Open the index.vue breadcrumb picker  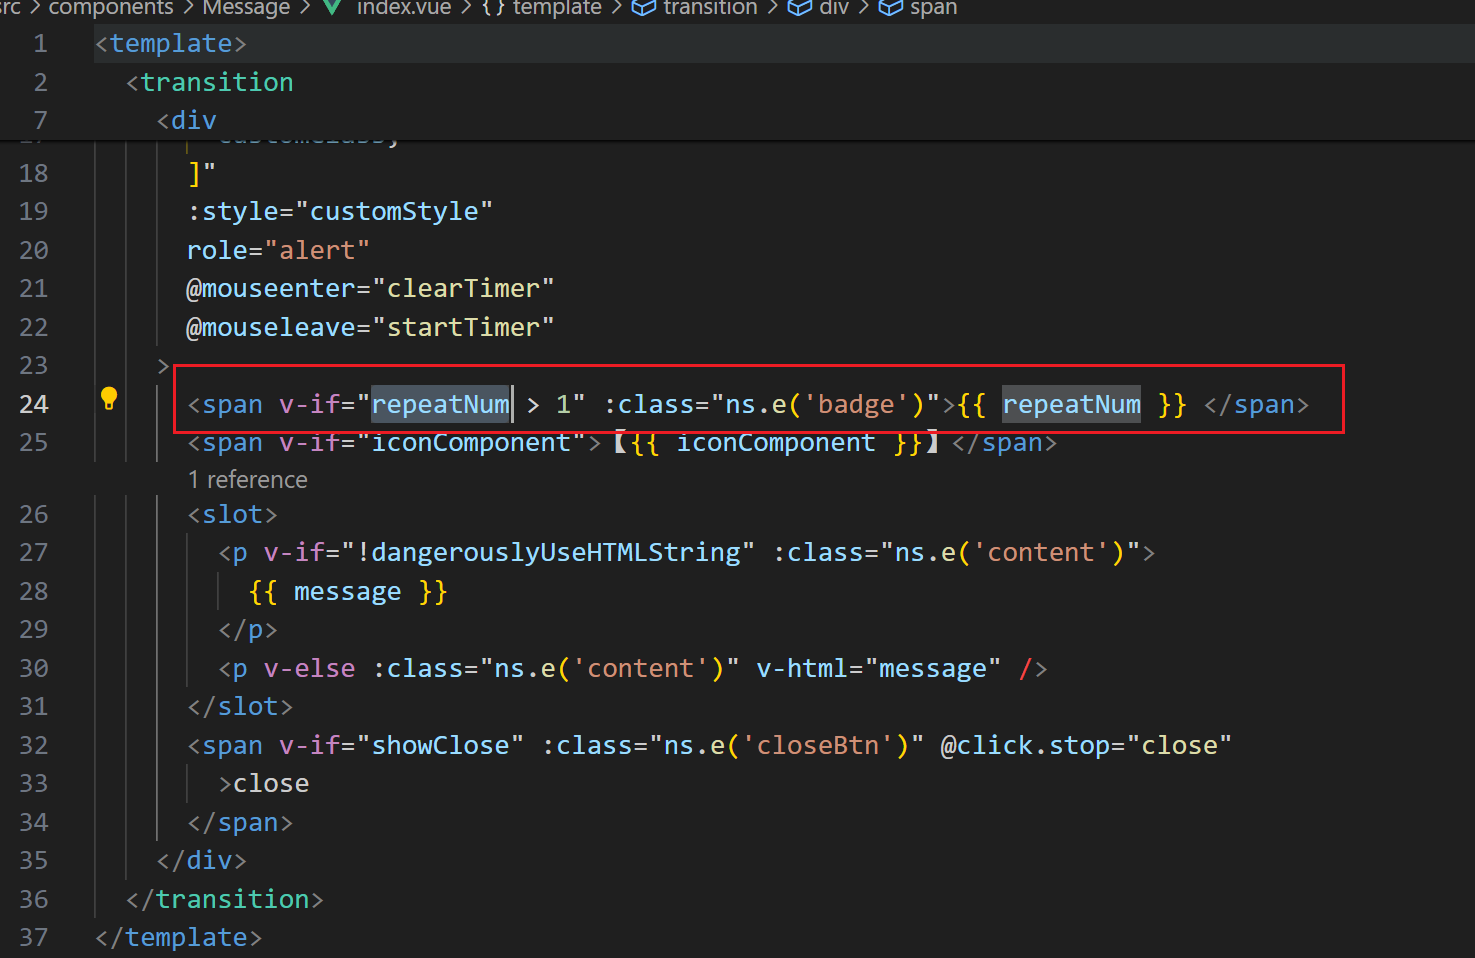point(404,8)
